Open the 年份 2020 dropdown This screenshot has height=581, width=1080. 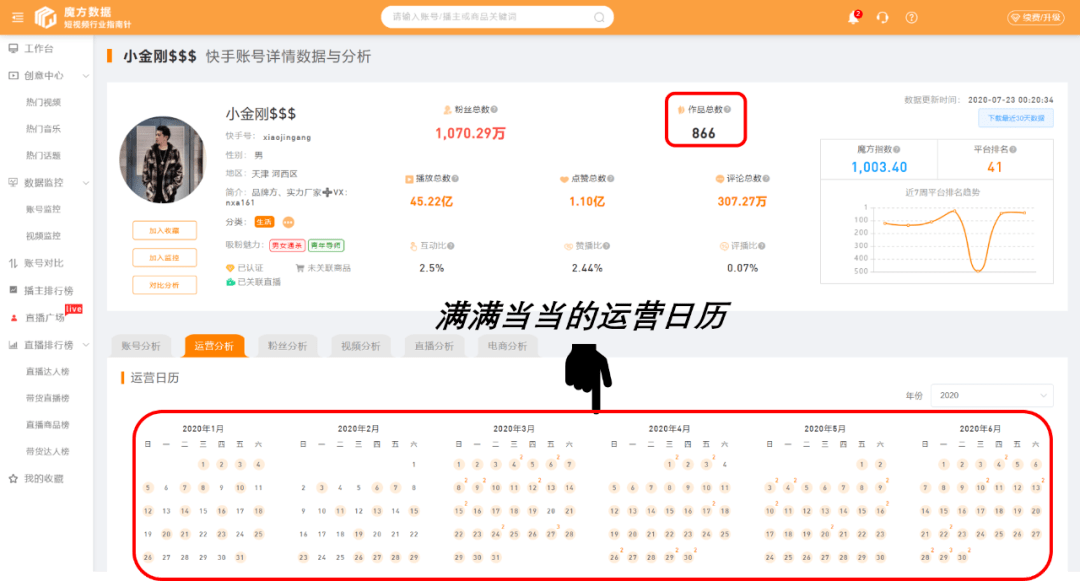992,395
